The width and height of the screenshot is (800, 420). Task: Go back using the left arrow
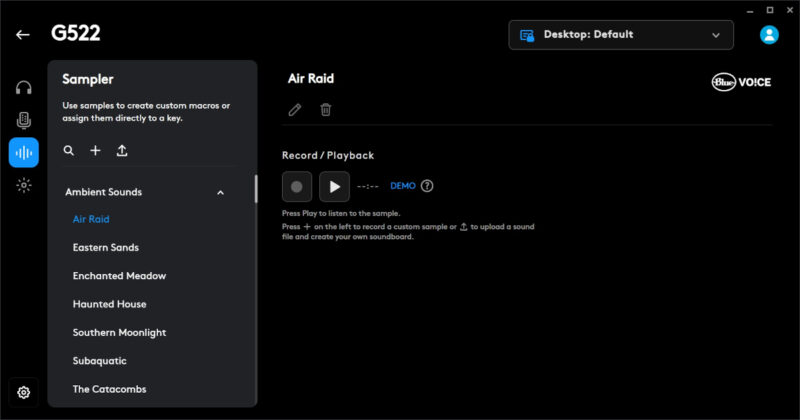(x=22, y=35)
